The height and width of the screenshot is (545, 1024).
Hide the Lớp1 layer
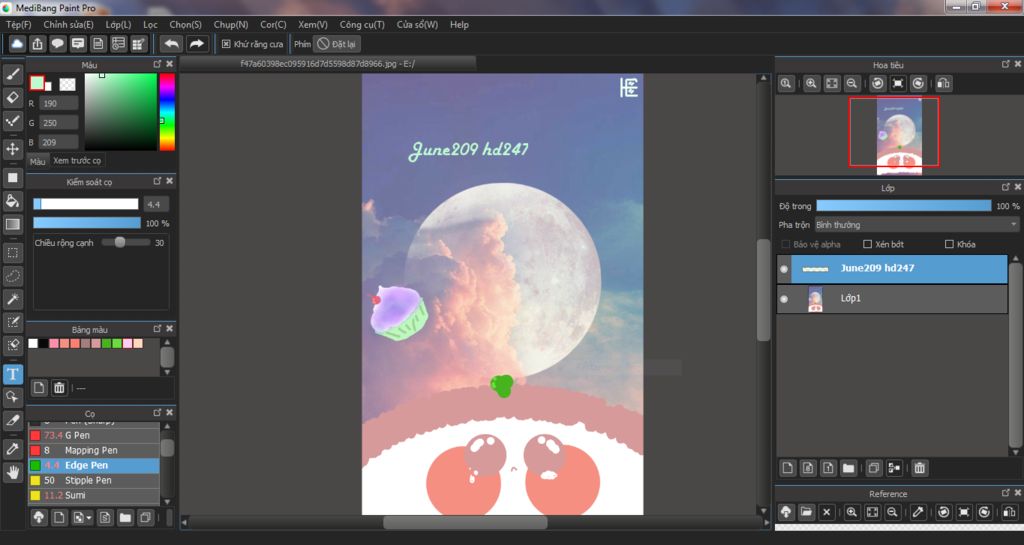click(784, 299)
